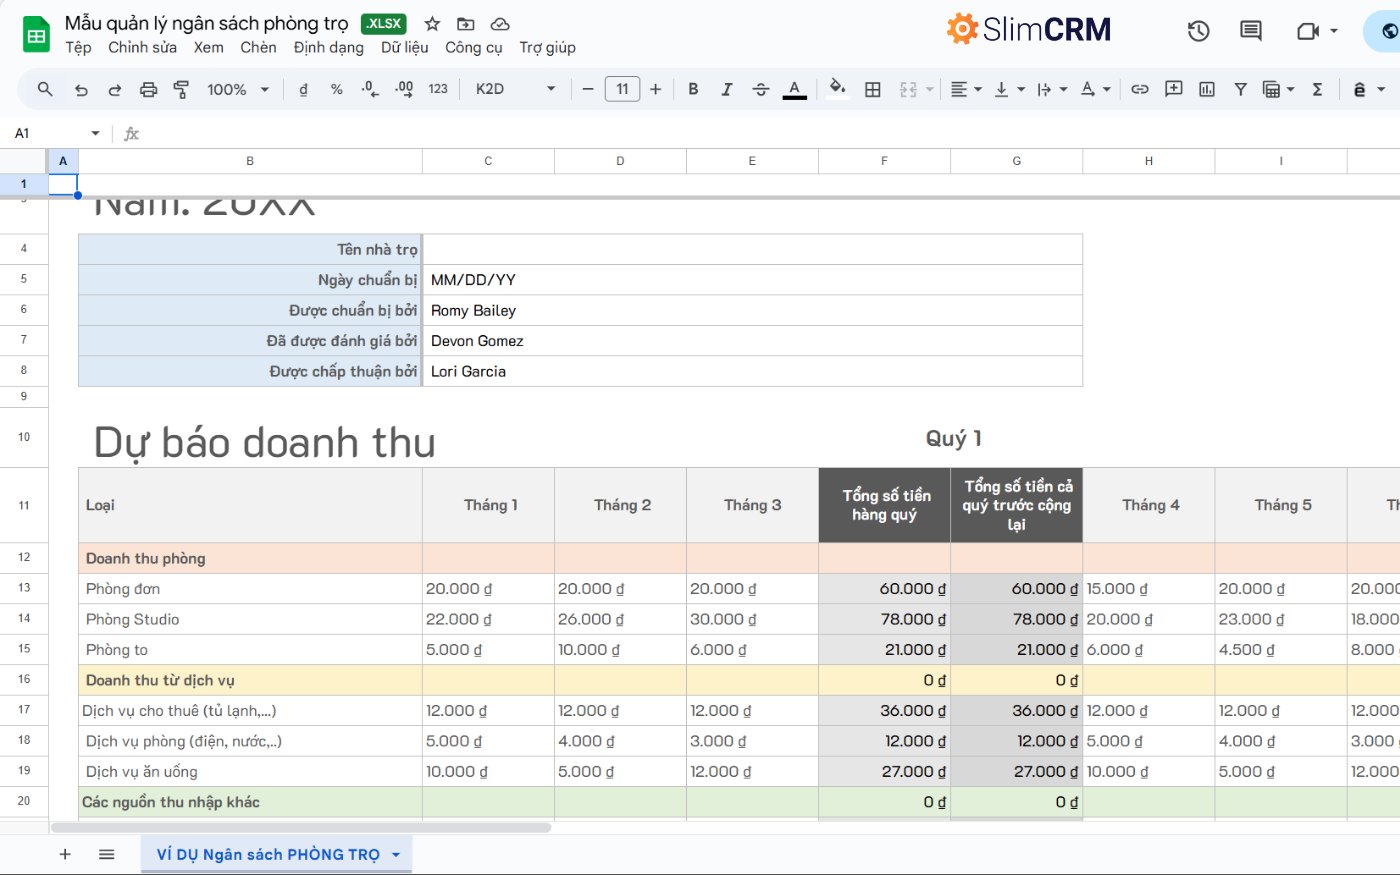The height and width of the screenshot is (875, 1400).
Task: Click the print icon in the toolbar
Action: point(148,89)
